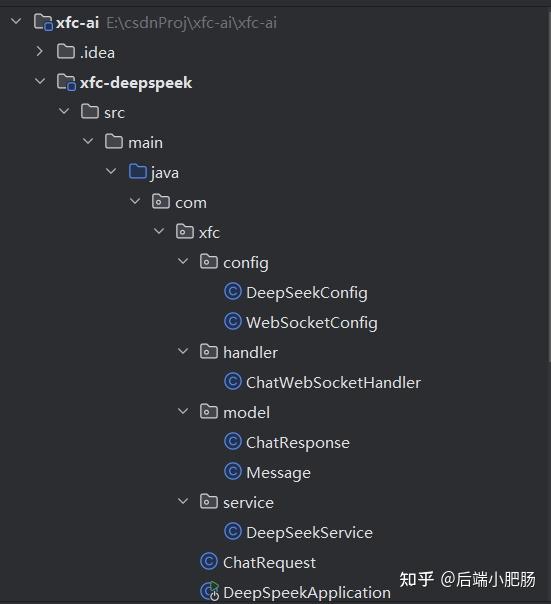Click the DeepSeekConfig class icon
This screenshot has width=551, height=604.
coord(233,292)
